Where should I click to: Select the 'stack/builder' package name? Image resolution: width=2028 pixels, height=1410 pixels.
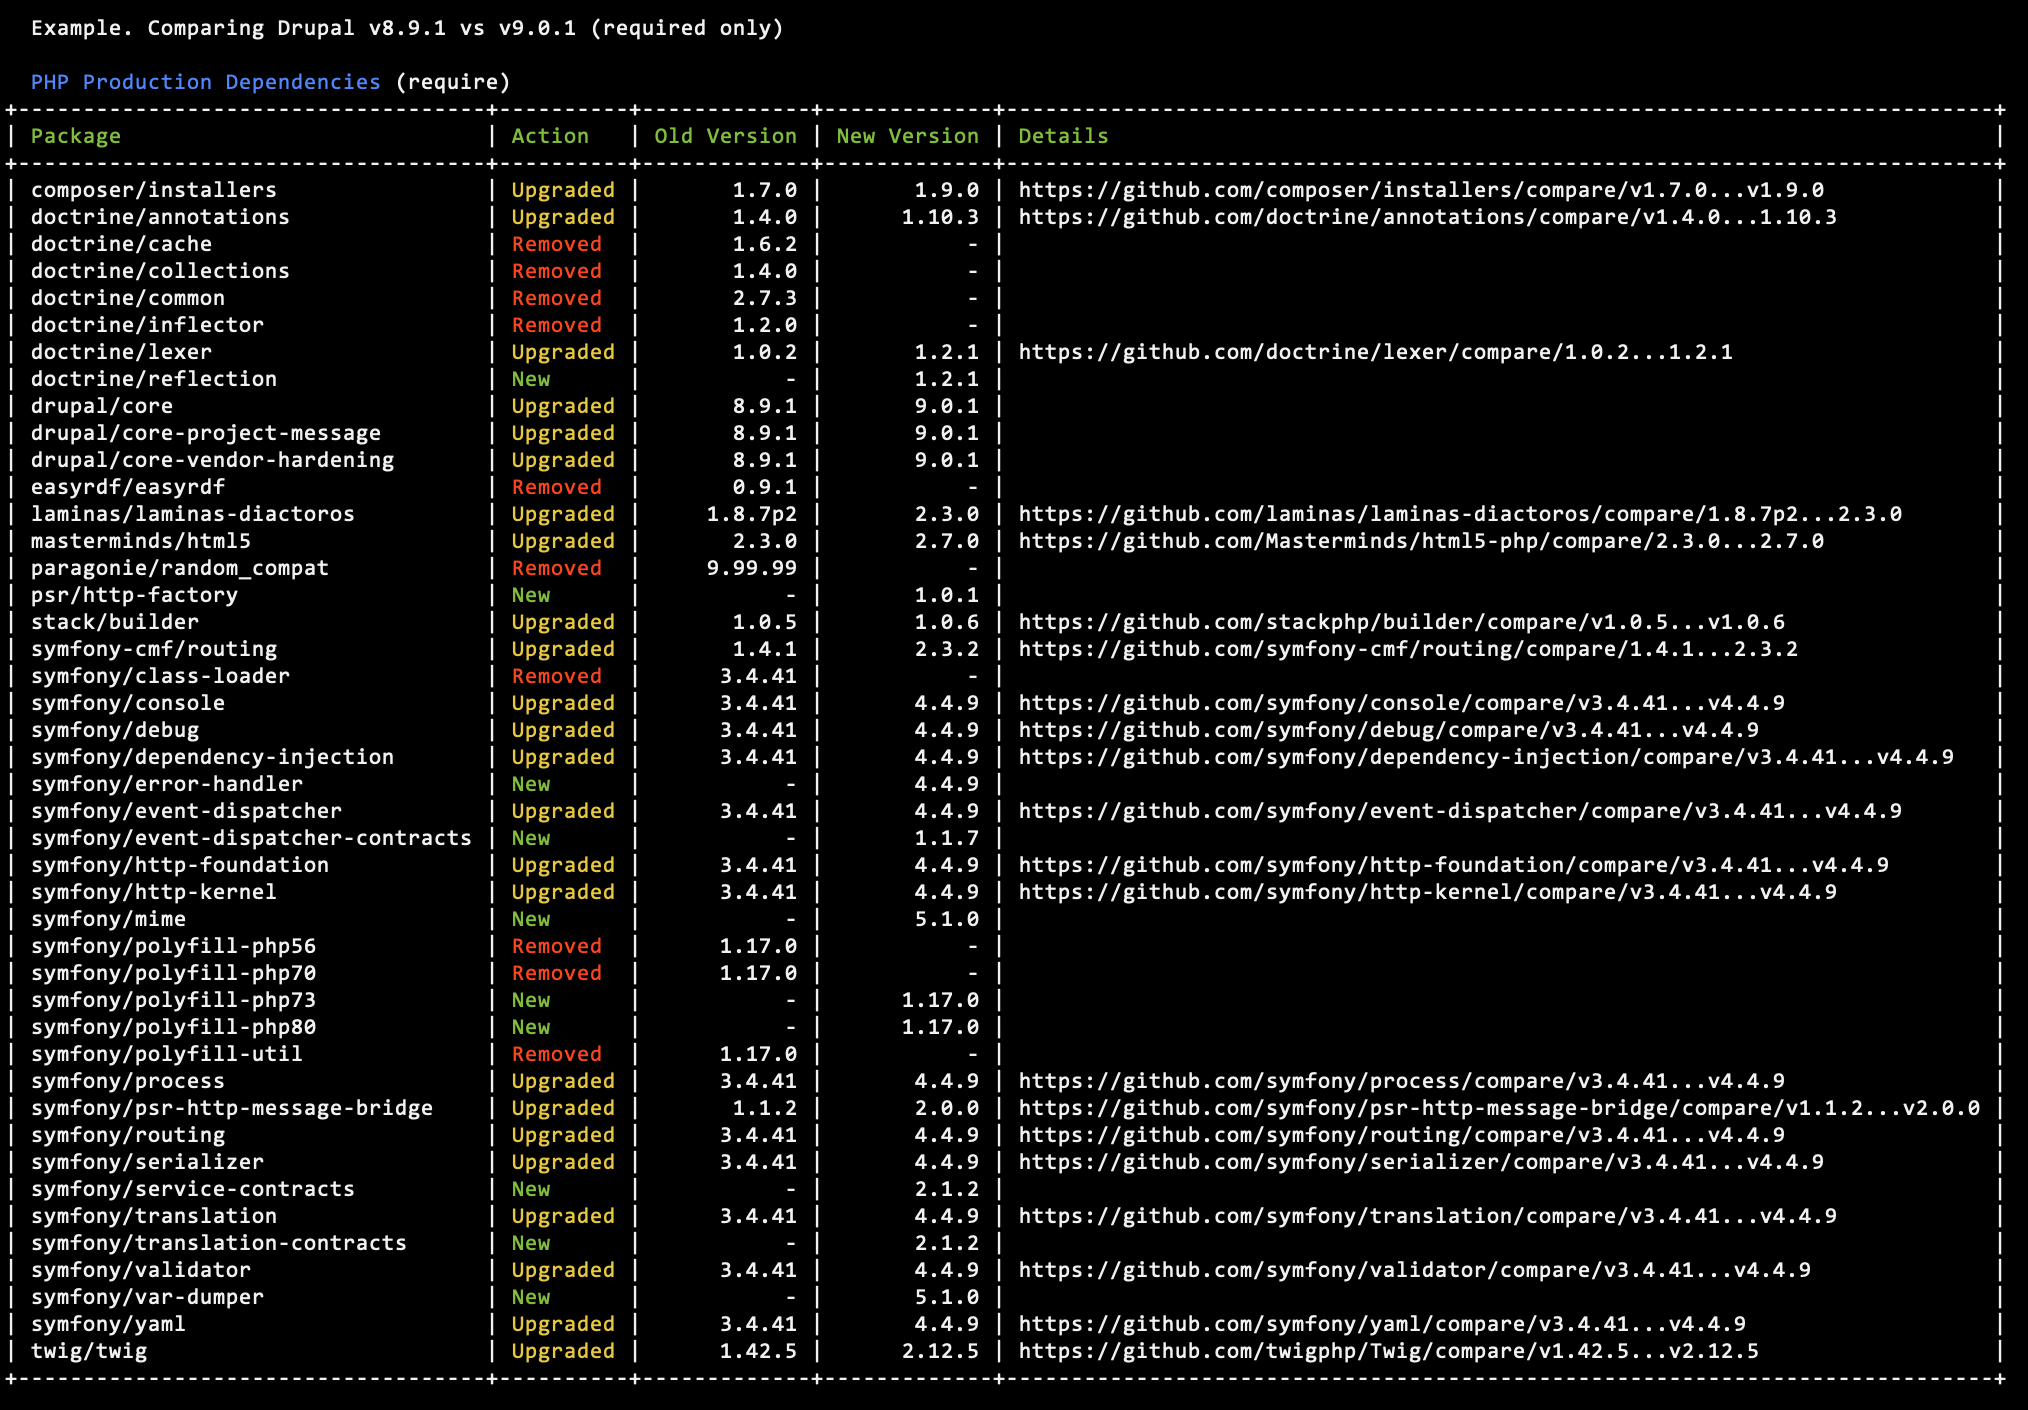115,622
